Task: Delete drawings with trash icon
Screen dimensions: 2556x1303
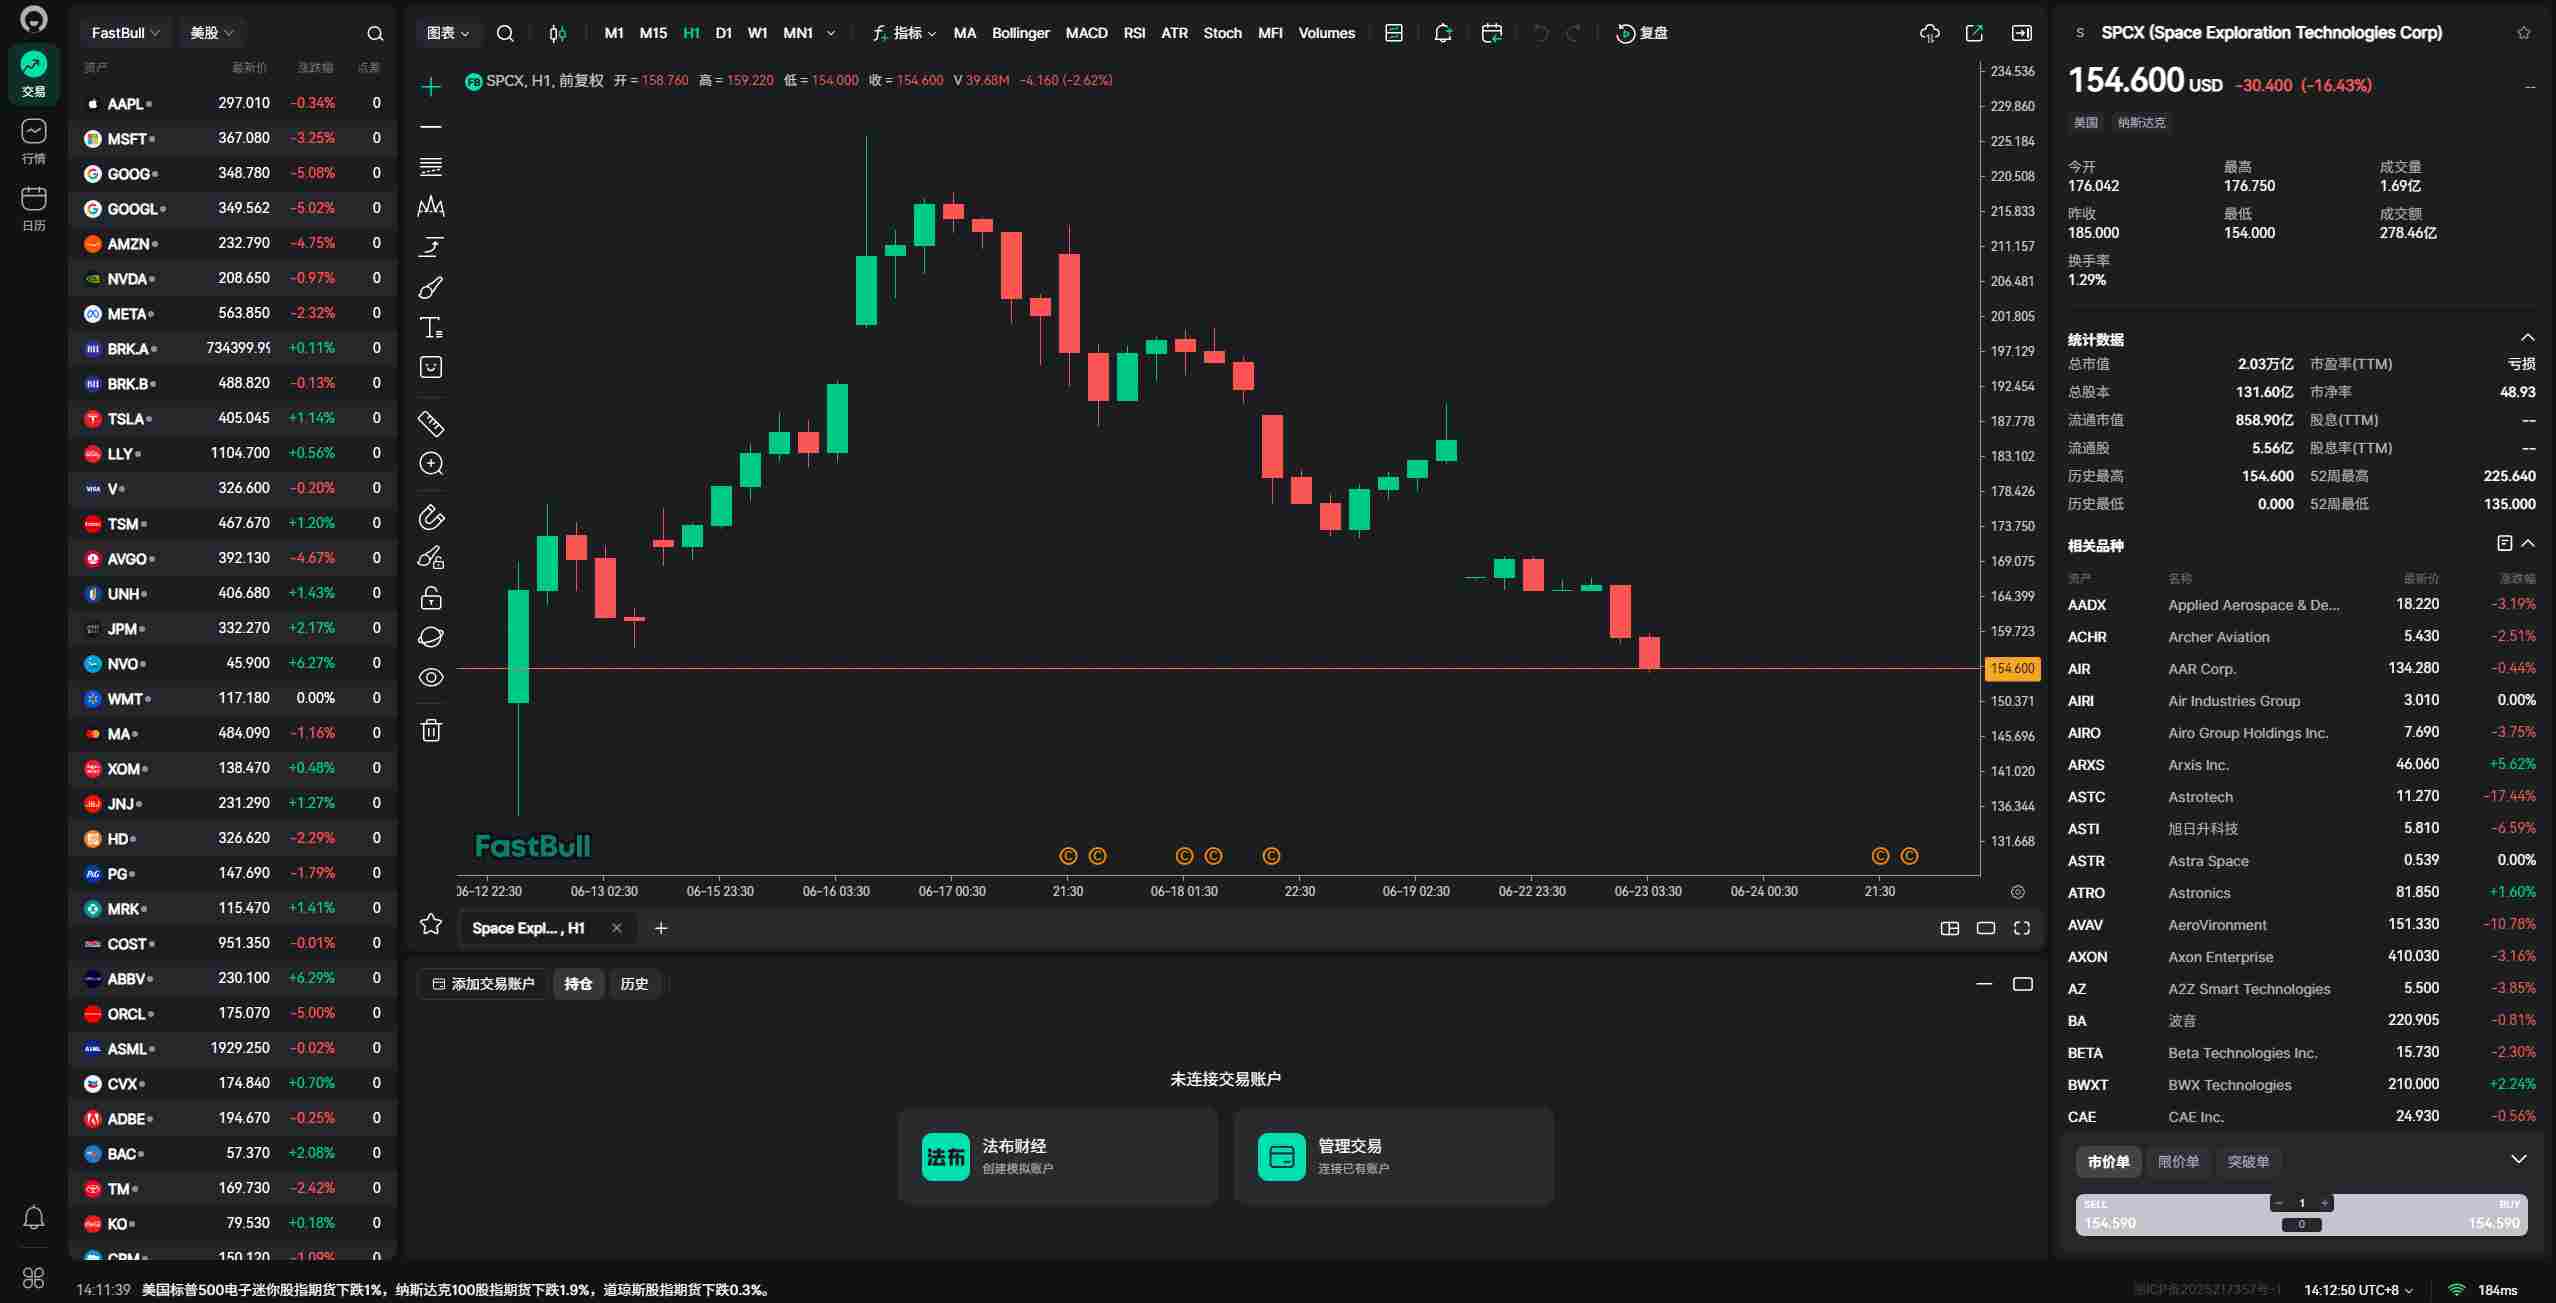Action: tap(431, 730)
